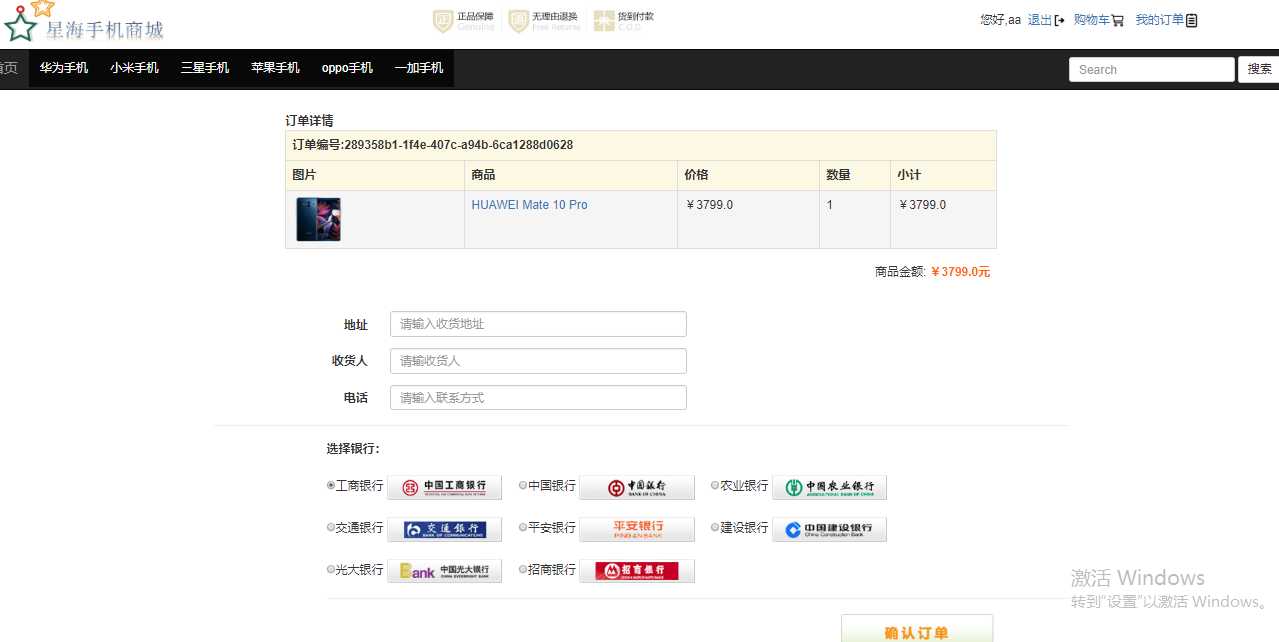This screenshot has width=1279, height=642.
Task: Click the 您好,aa greeting text
Action: (1000, 20)
